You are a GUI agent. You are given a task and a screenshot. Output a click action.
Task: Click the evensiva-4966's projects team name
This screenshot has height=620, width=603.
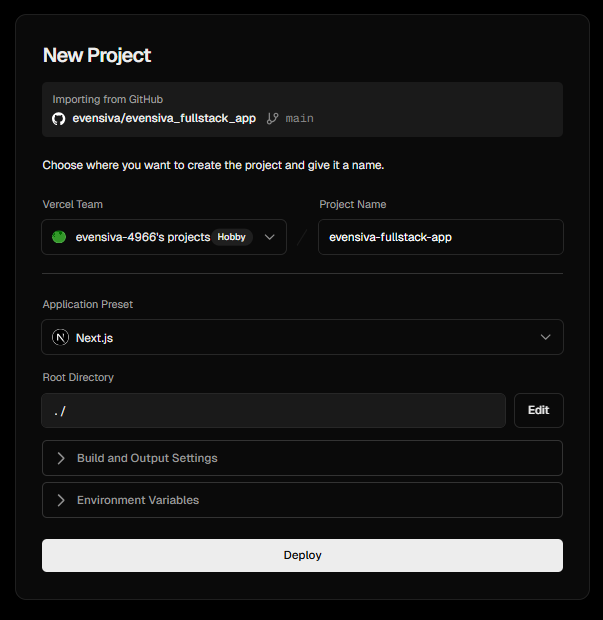point(143,237)
